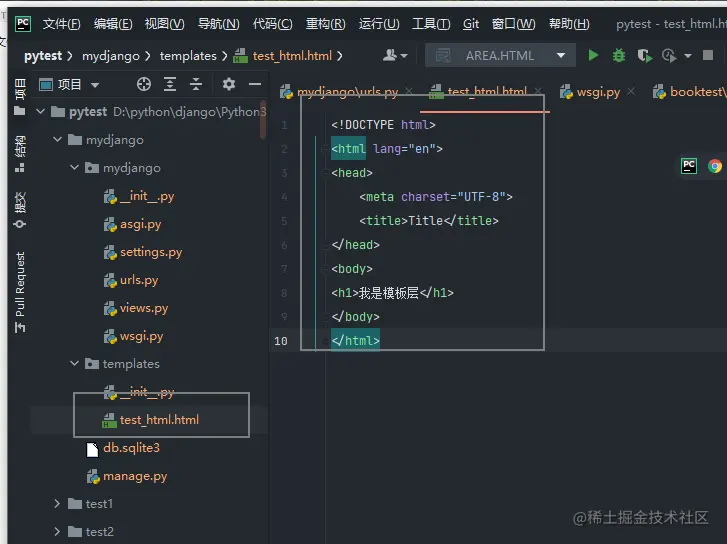The height and width of the screenshot is (544, 727).
Task: Open the 窗口(W) menu
Action: point(513,24)
